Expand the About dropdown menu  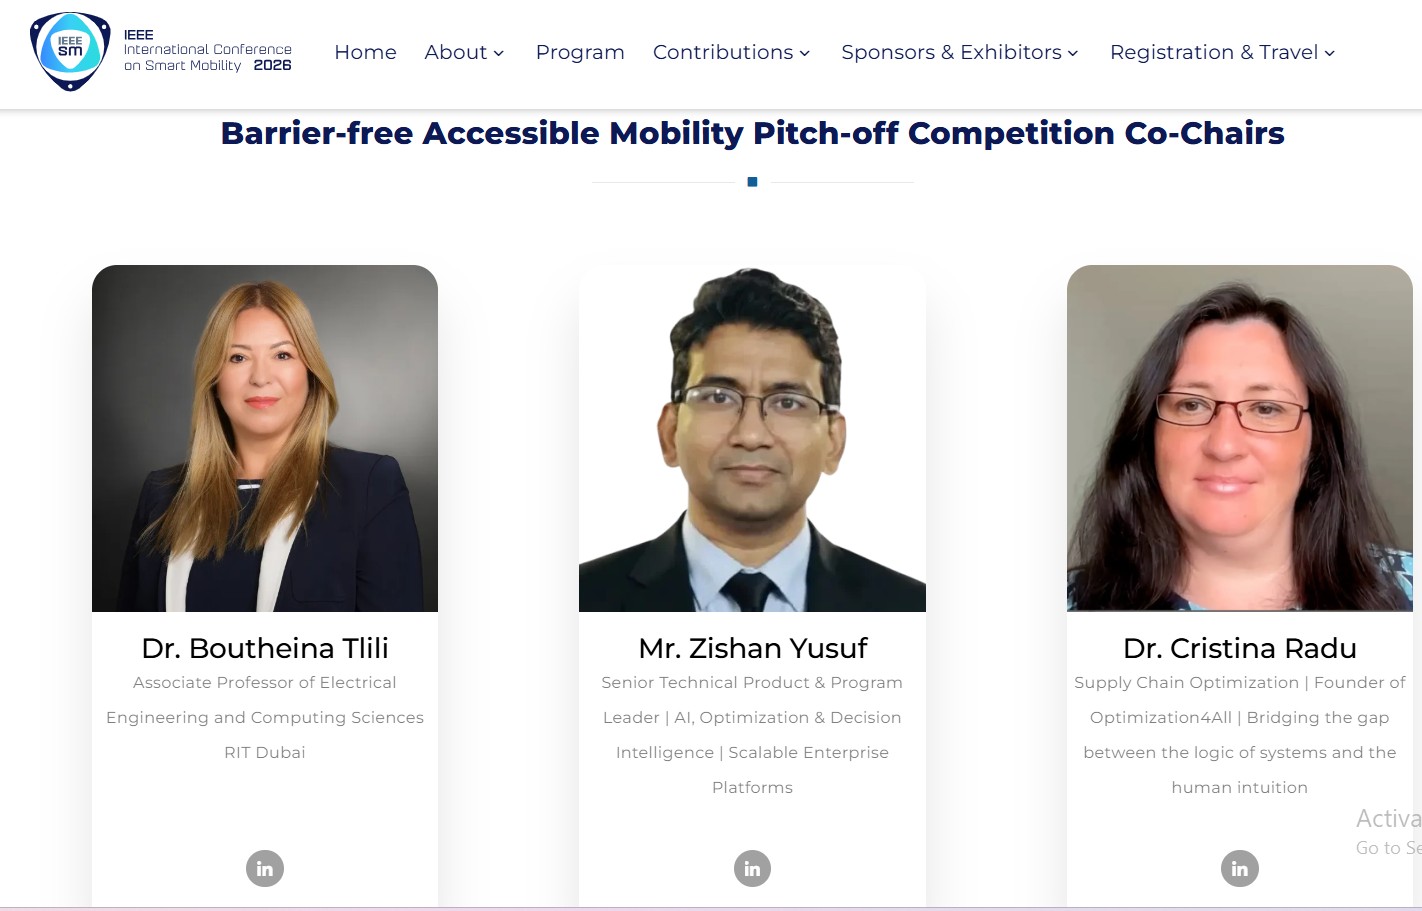tap(464, 52)
